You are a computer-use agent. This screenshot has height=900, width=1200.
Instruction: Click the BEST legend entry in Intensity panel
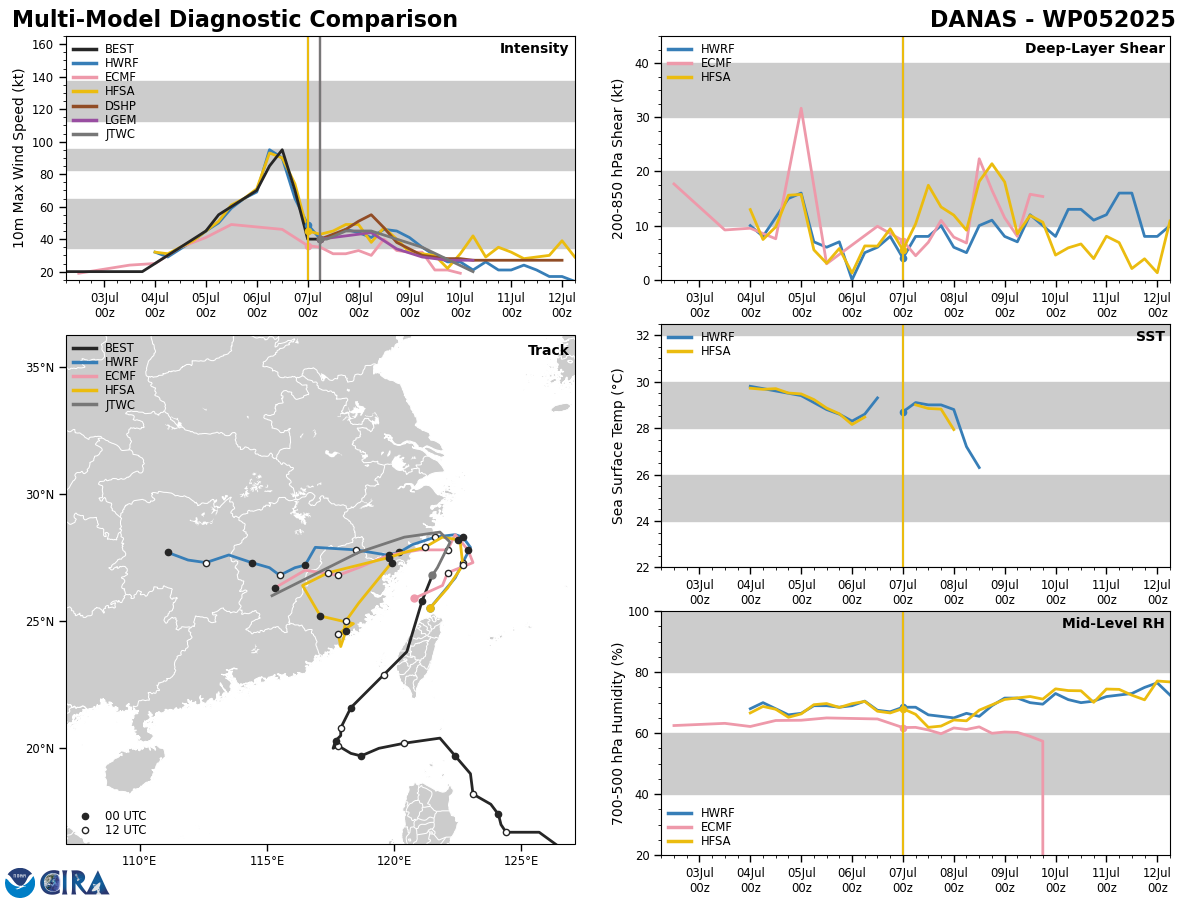point(103,49)
